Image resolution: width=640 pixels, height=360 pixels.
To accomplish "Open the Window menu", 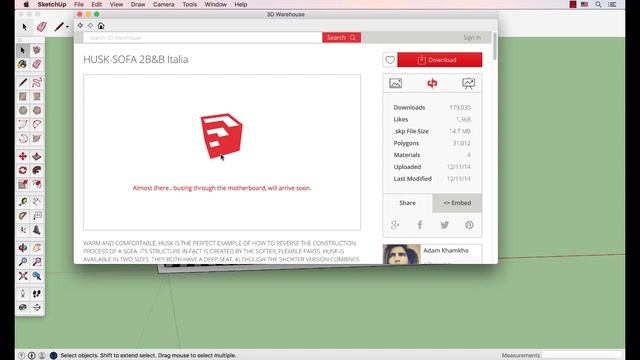I will pyautogui.click(x=216, y=4).
